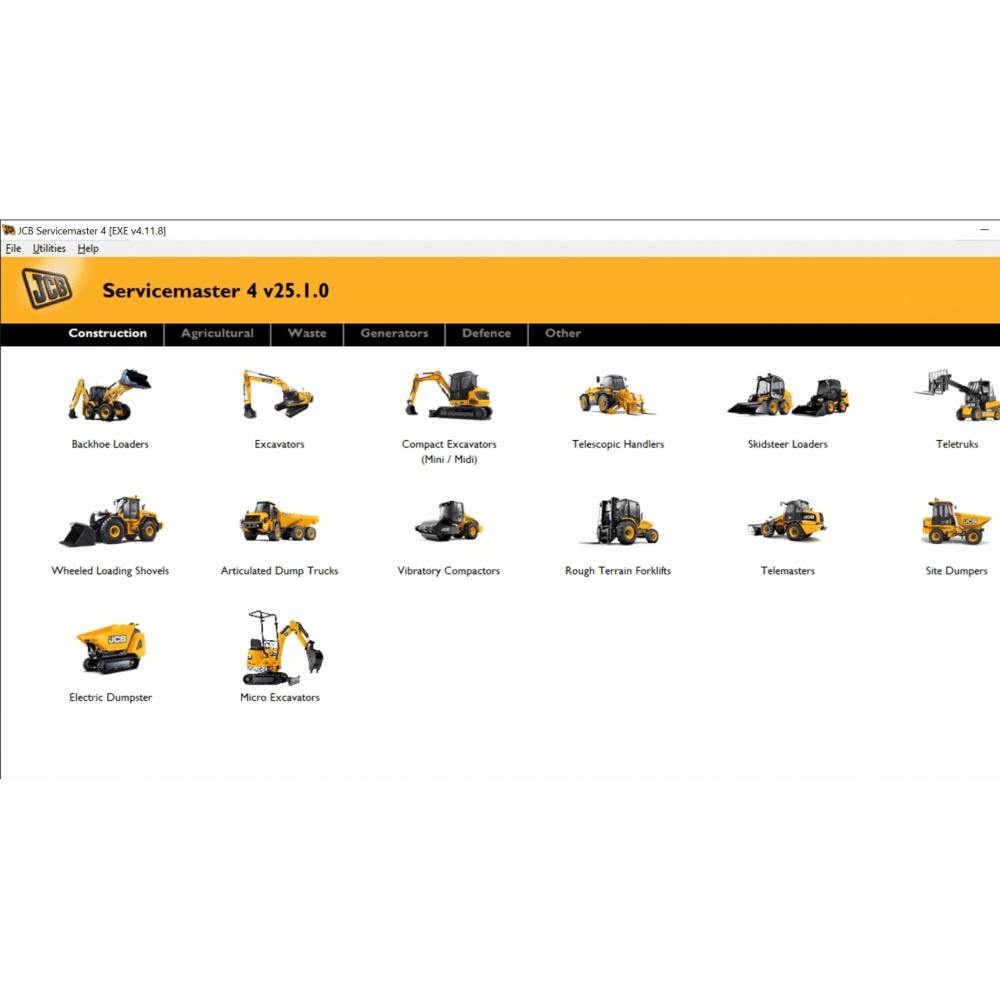1000x1000 pixels.
Task: Click the Electric Dumpster label text
Action: (111, 698)
